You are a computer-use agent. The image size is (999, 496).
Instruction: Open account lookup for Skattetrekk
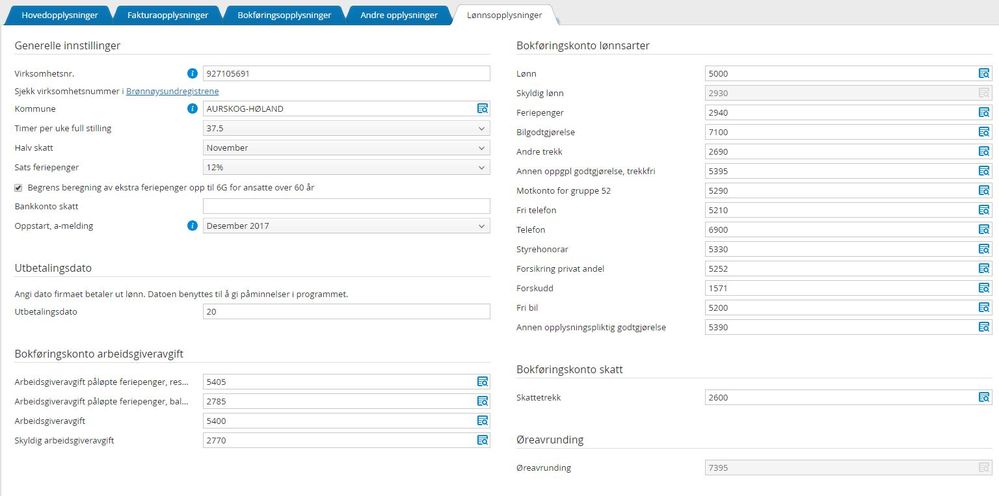point(984,397)
